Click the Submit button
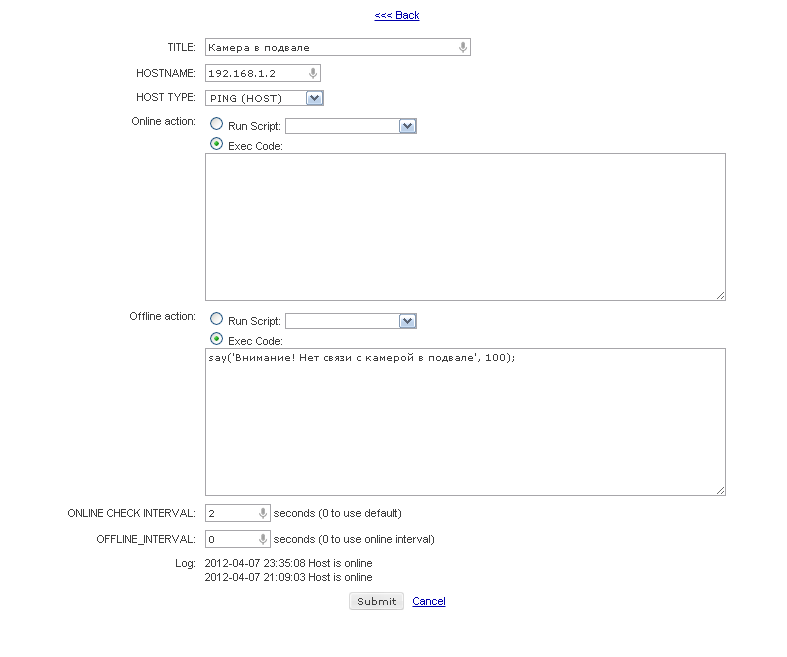 pos(376,601)
